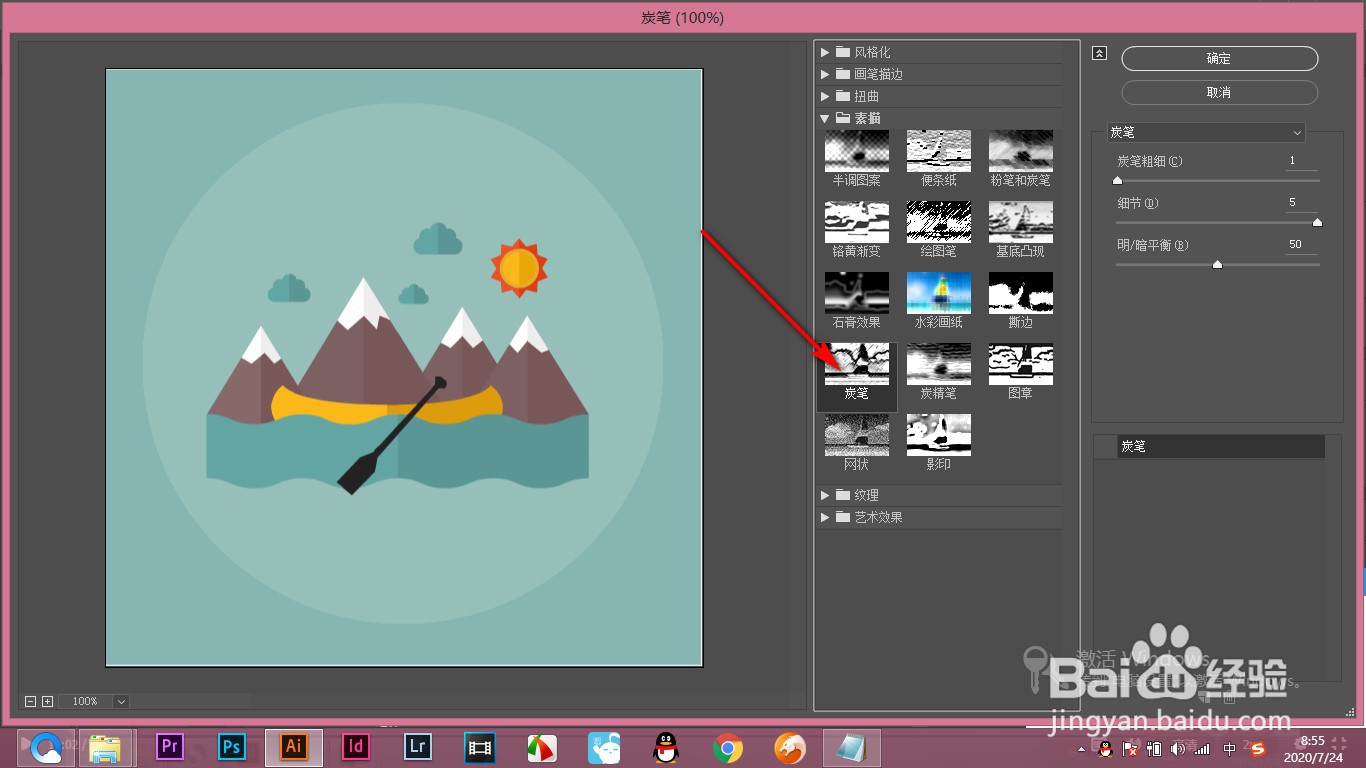Click the 明/暗平衡 slider handle

[1217, 265]
